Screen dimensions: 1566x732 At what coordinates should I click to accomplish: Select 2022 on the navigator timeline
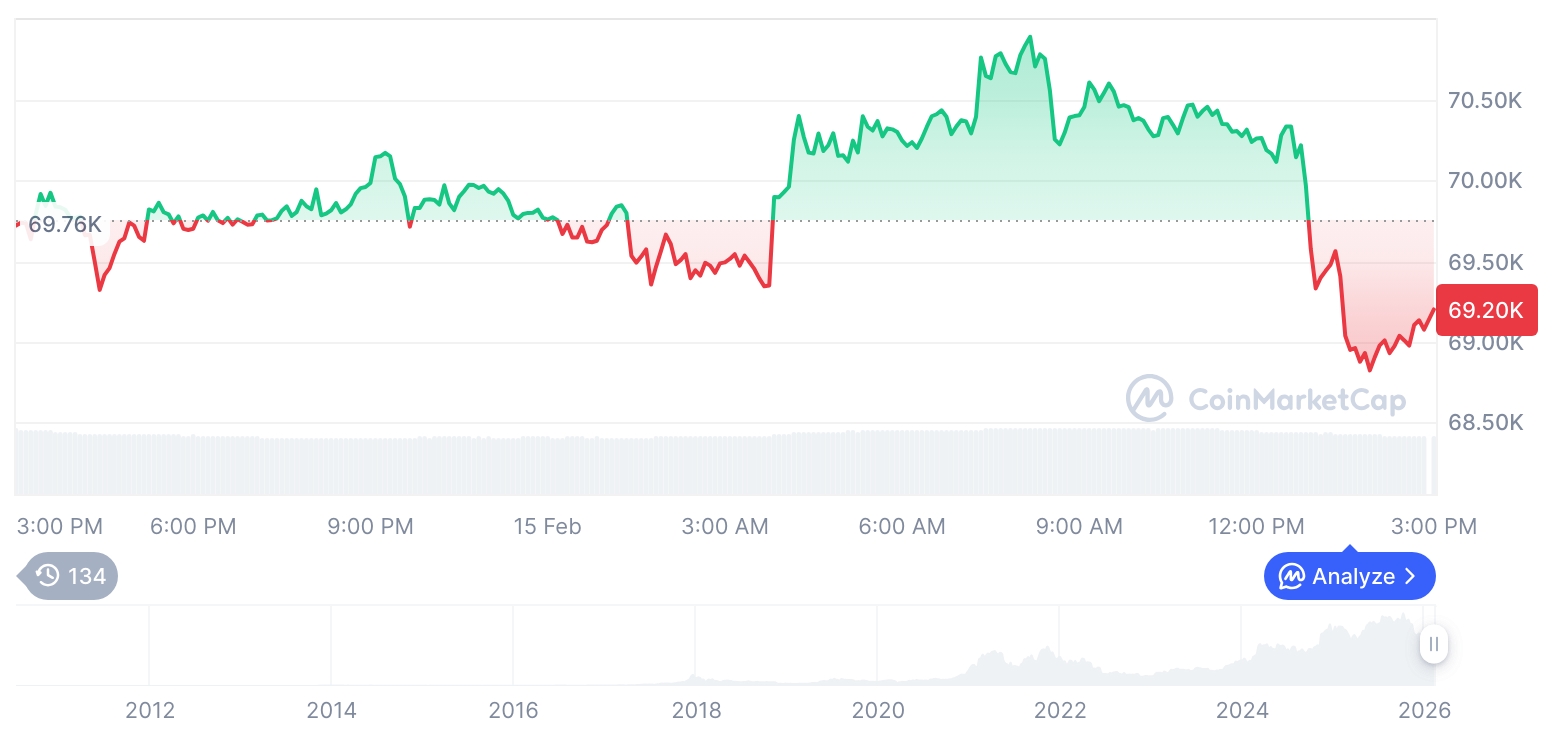[x=1060, y=711]
